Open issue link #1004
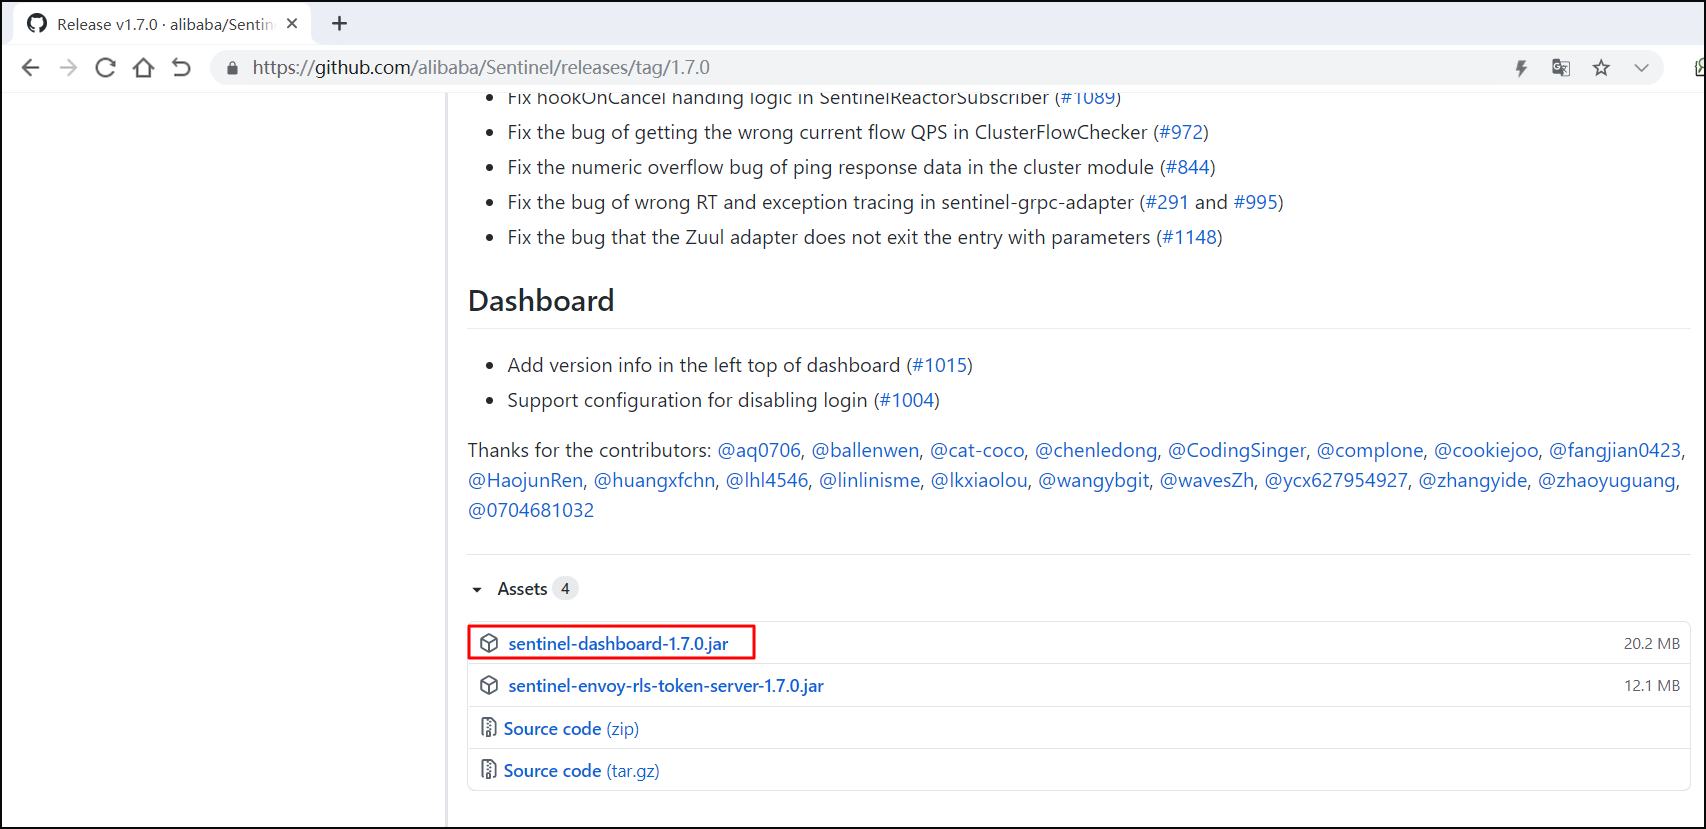Screen dimensions: 1706x829 [906, 400]
